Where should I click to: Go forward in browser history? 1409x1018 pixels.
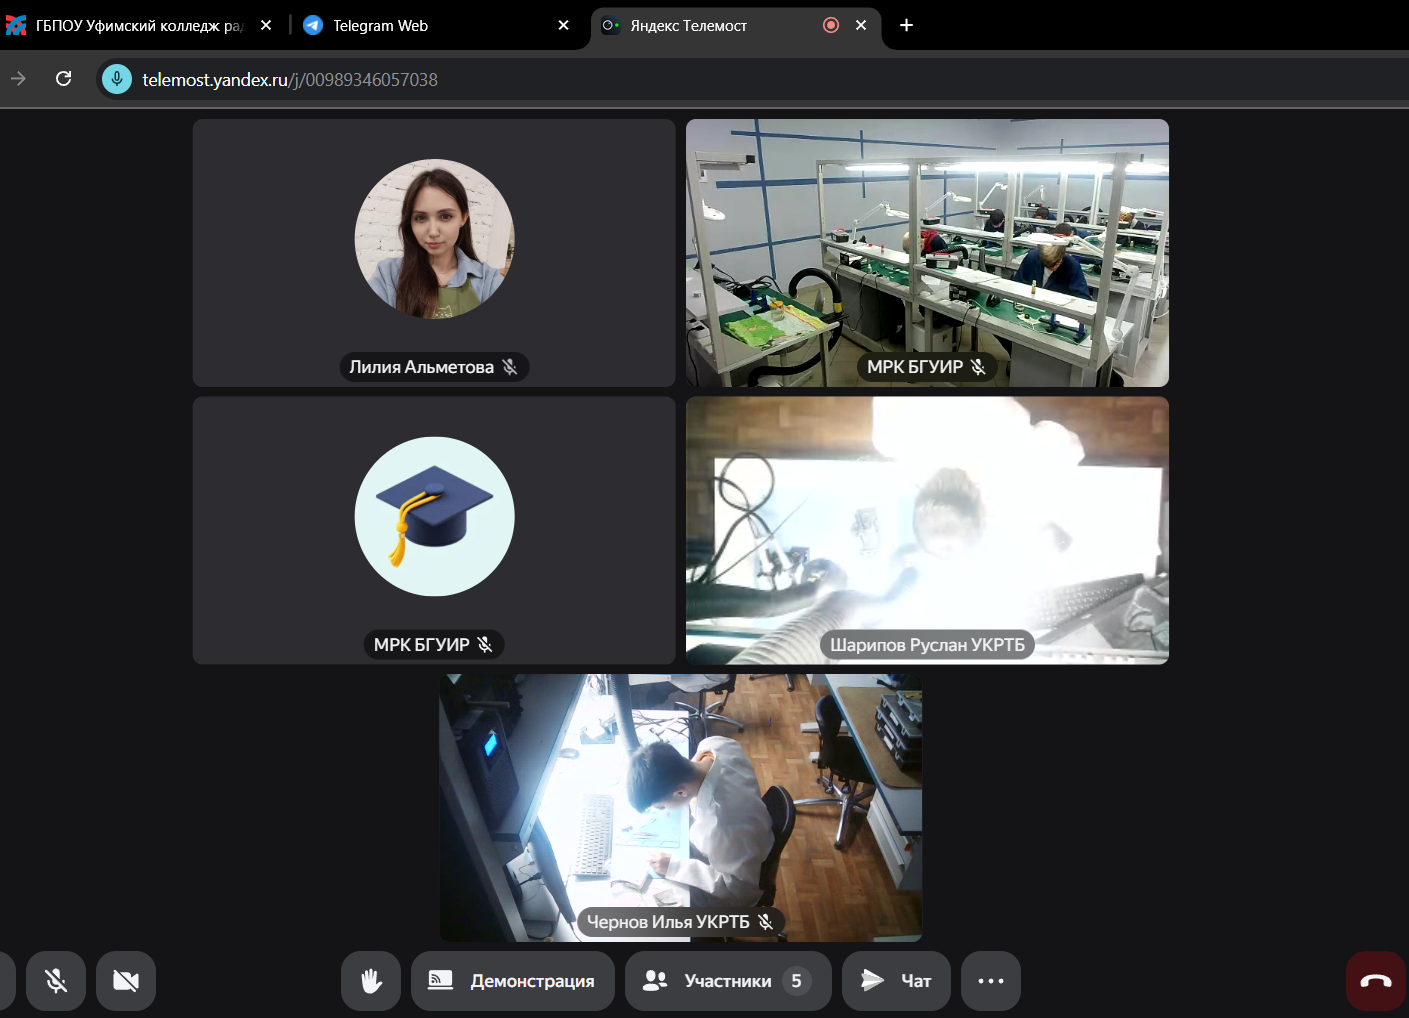(x=18, y=79)
